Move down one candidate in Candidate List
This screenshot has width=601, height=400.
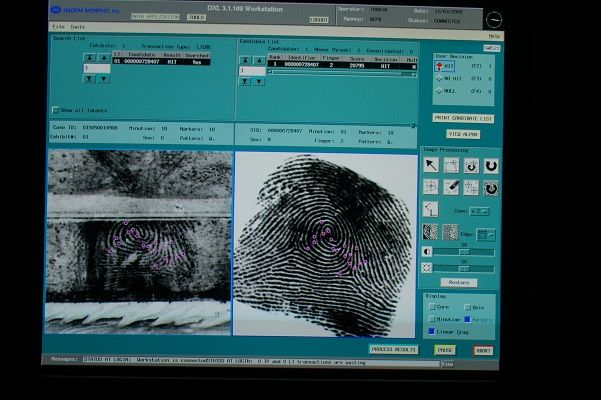click(259, 82)
